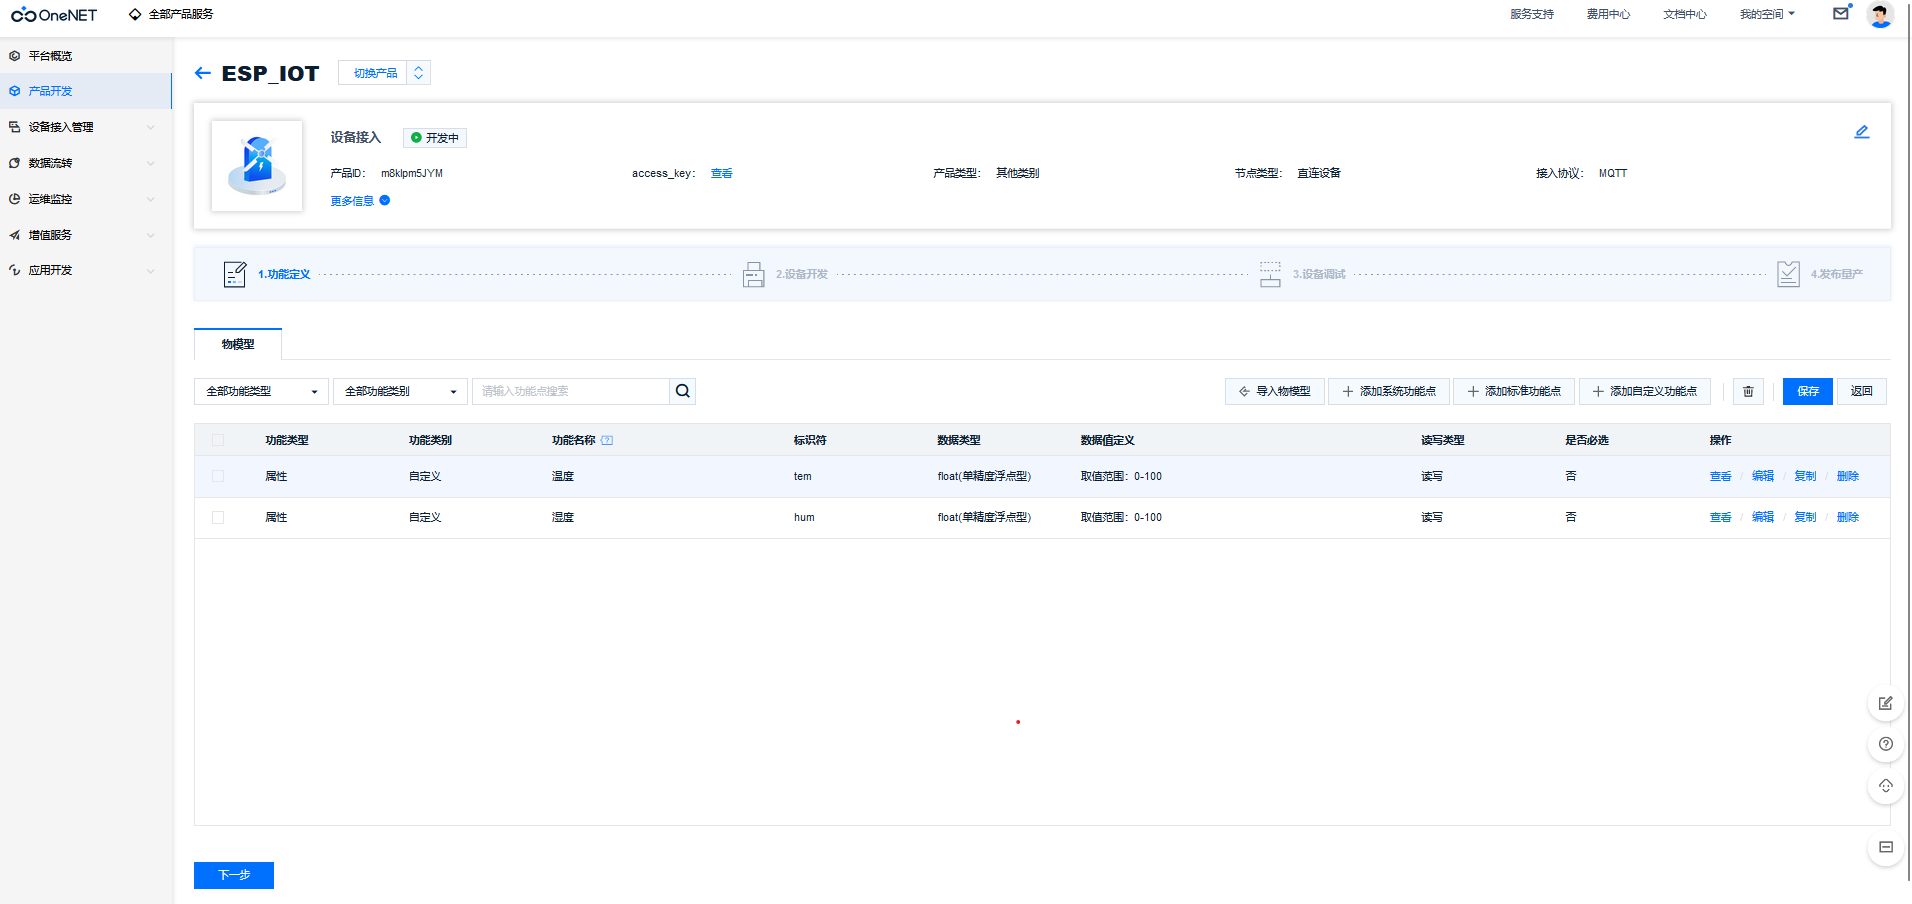The image size is (1912, 904).
Task: Expand 数据流转 sidebar section
Action: pyautogui.click(x=86, y=163)
